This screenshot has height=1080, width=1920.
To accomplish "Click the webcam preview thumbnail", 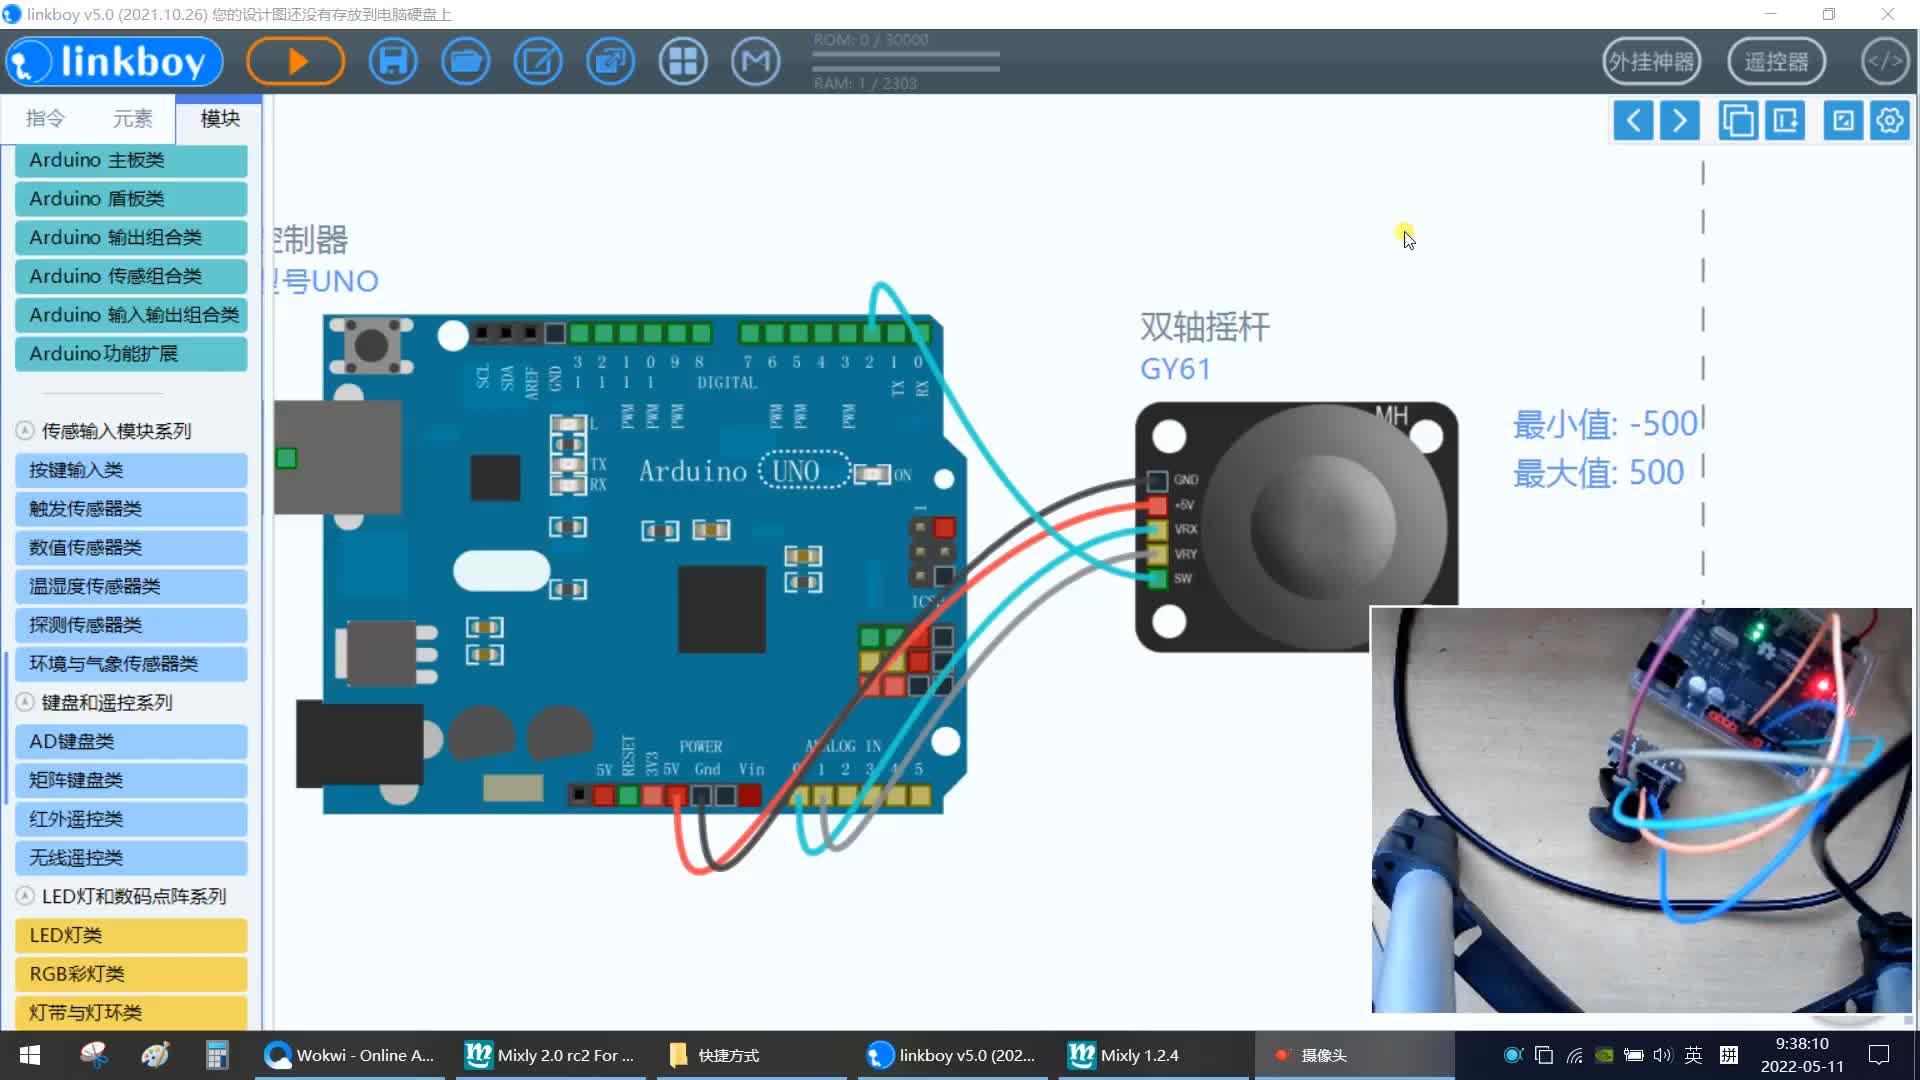I will (x=1641, y=810).
